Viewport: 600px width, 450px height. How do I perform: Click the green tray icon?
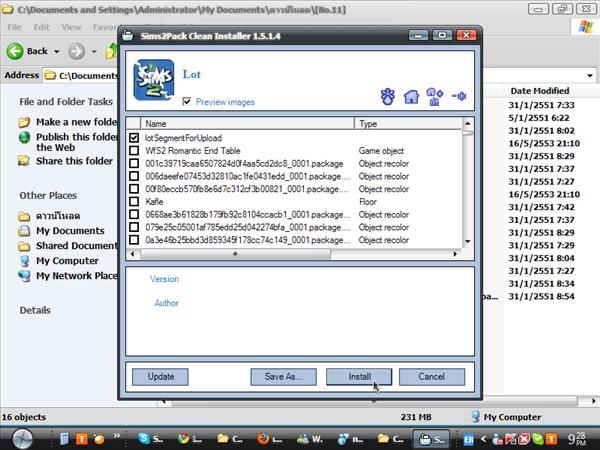pyautogui.click(x=538, y=439)
